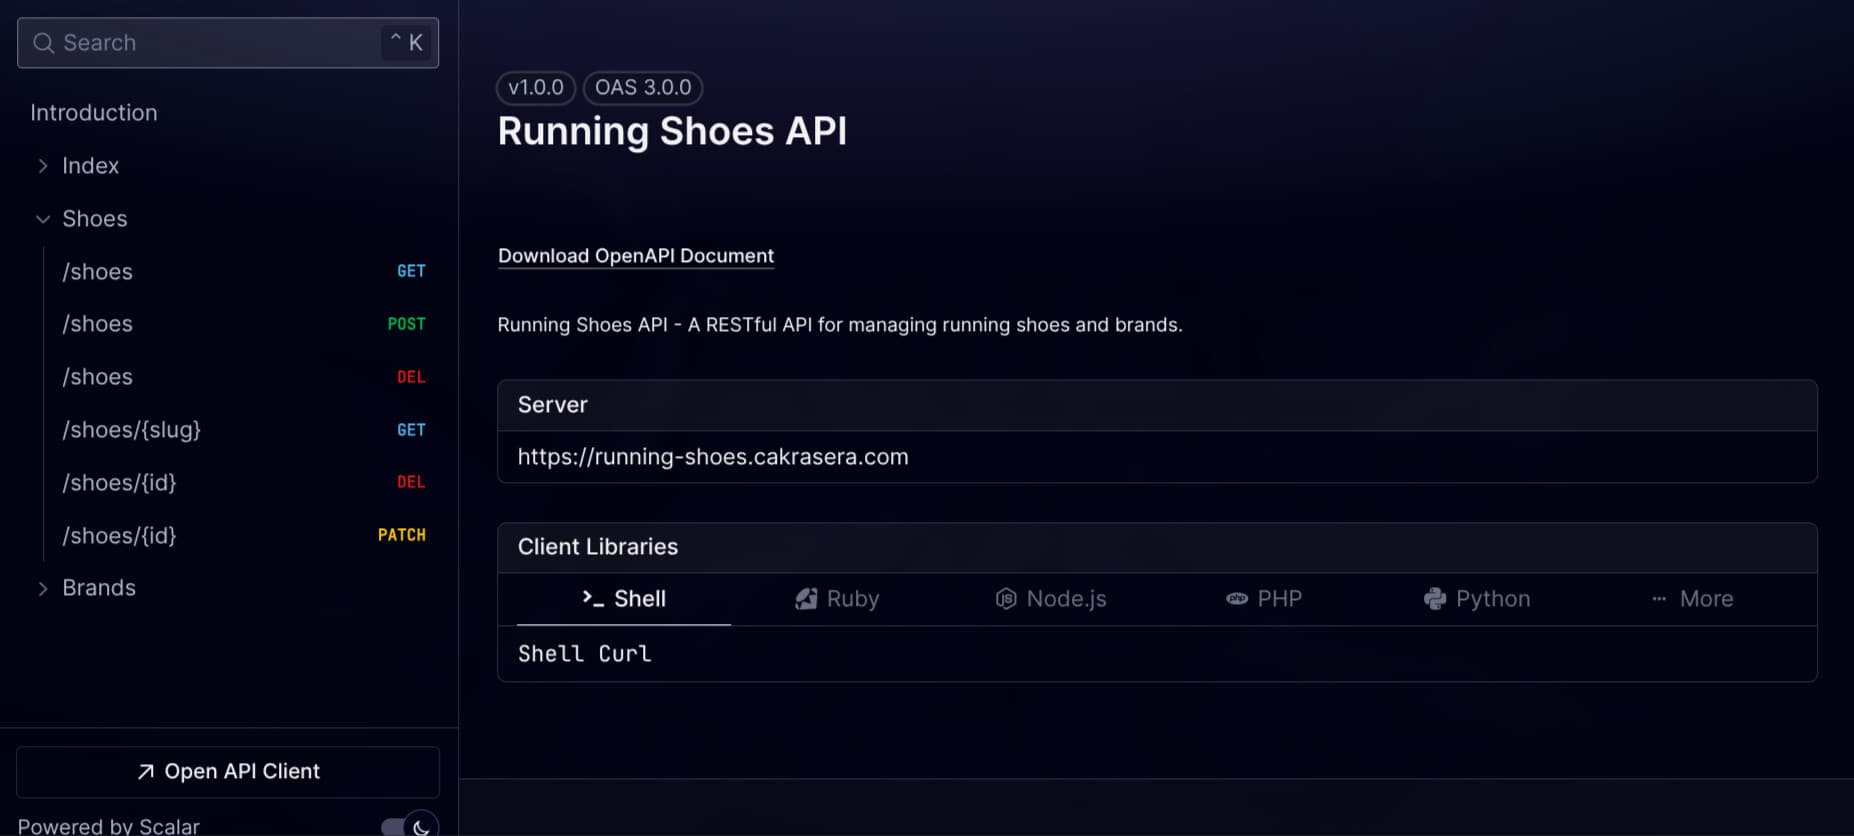
Task: Click the Open API Client button
Action: 228,772
